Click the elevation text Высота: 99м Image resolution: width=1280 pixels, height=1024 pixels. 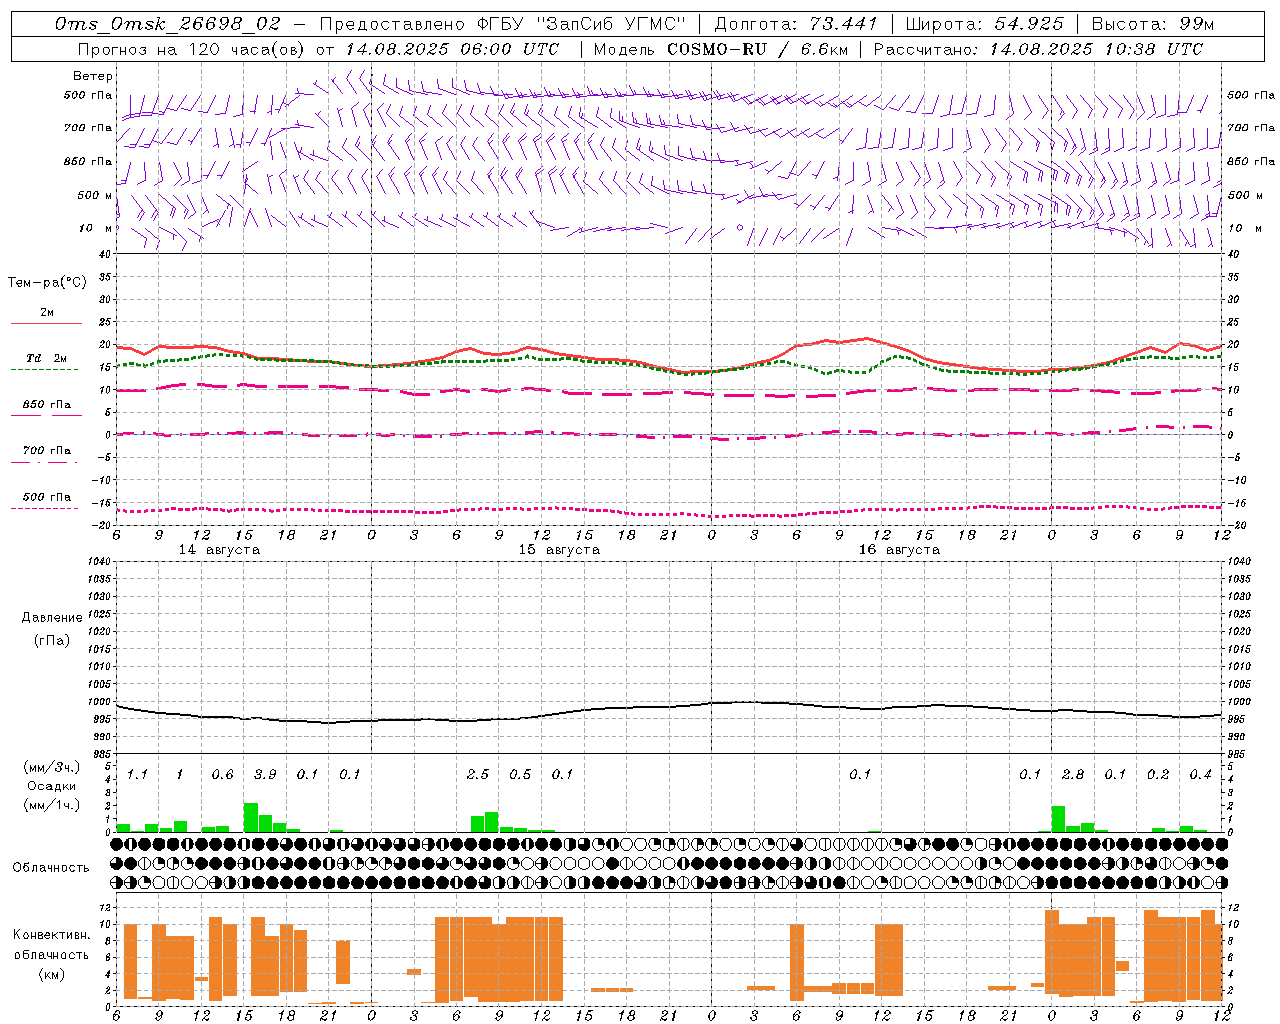click(x=1152, y=23)
